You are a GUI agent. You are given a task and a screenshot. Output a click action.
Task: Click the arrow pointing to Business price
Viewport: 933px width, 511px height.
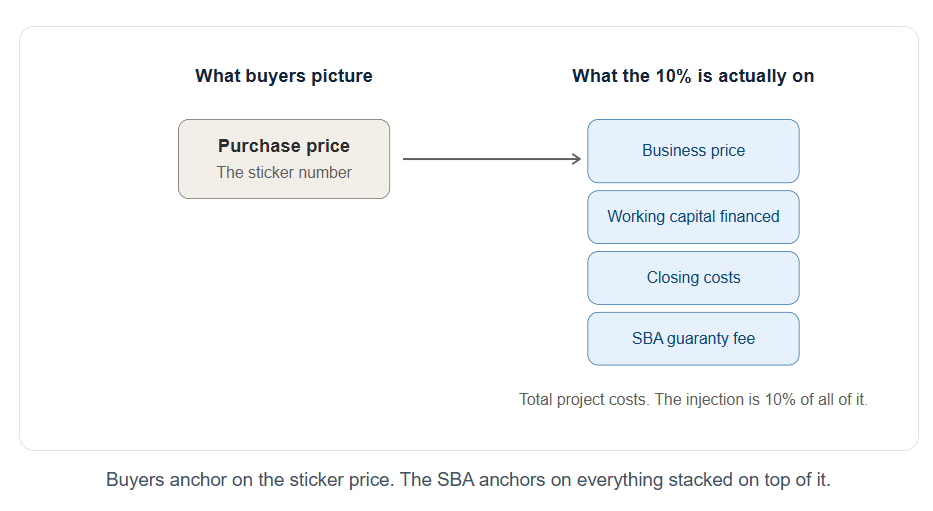(x=491, y=159)
